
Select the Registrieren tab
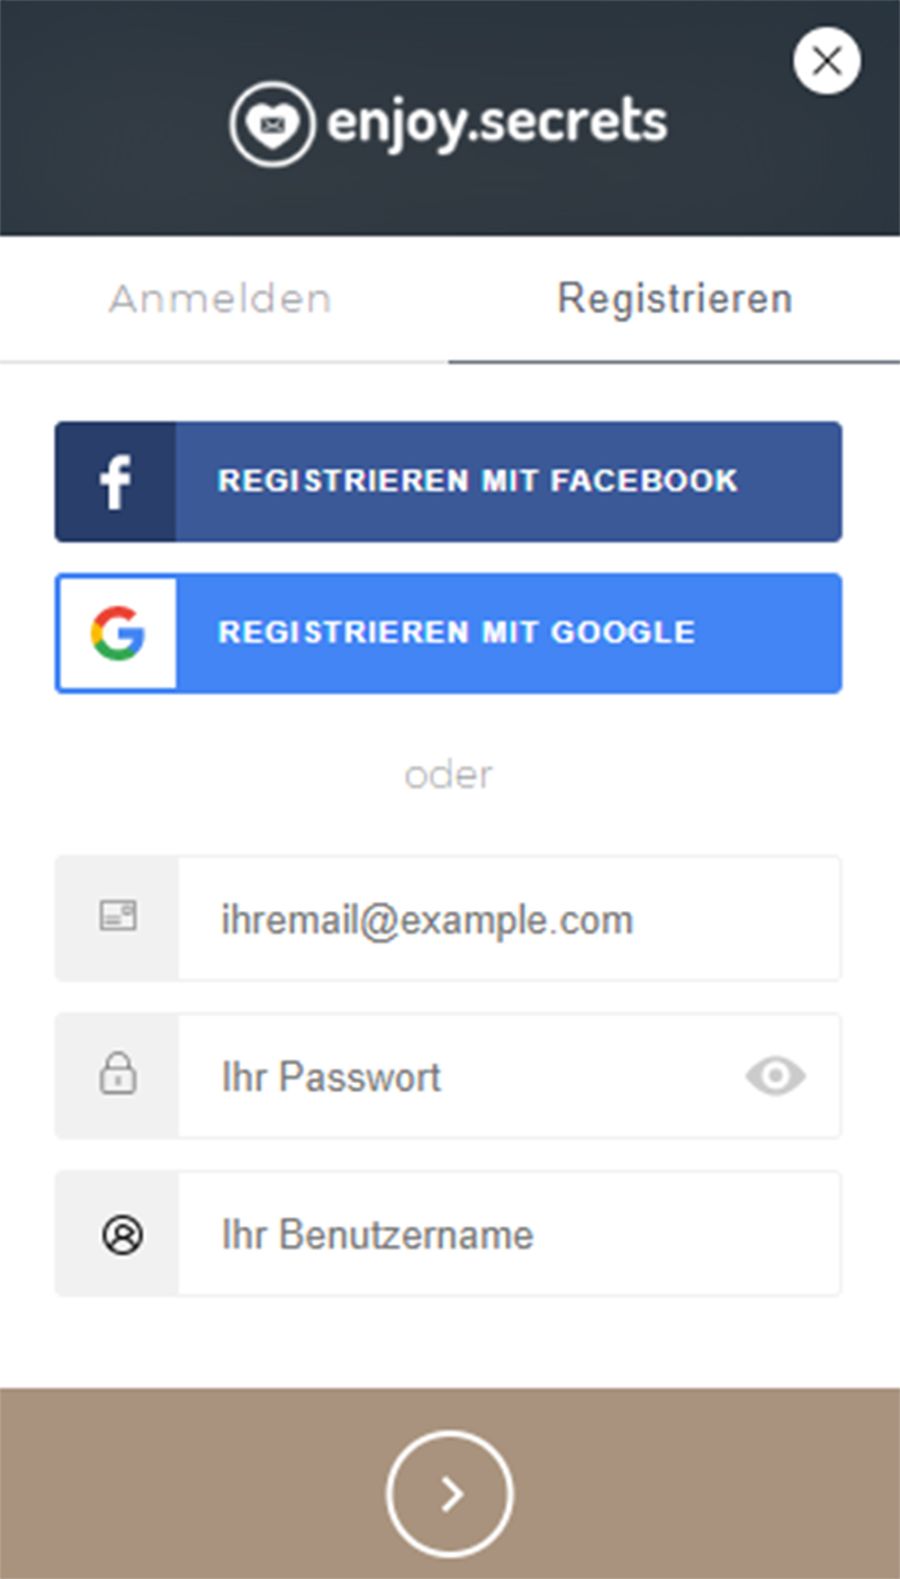pos(675,298)
